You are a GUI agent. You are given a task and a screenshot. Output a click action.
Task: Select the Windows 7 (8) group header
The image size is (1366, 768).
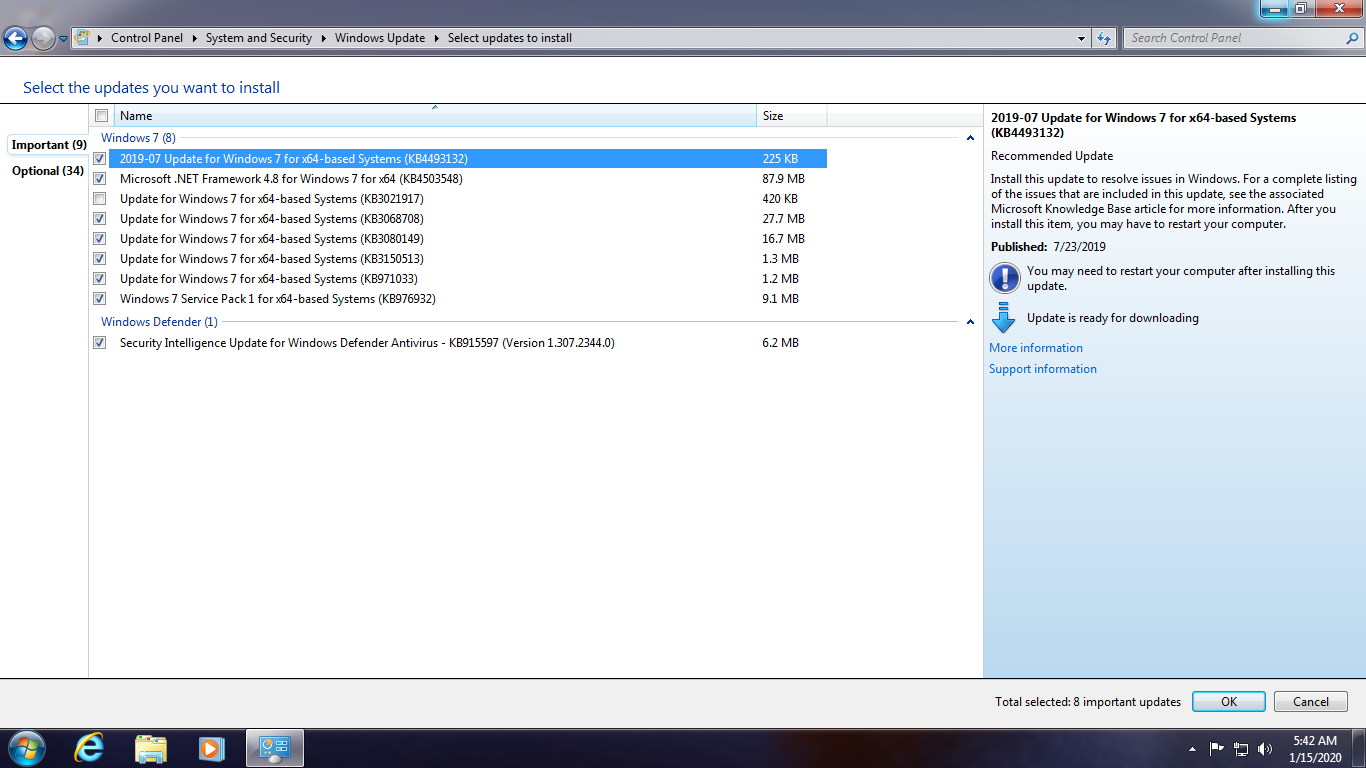point(138,138)
